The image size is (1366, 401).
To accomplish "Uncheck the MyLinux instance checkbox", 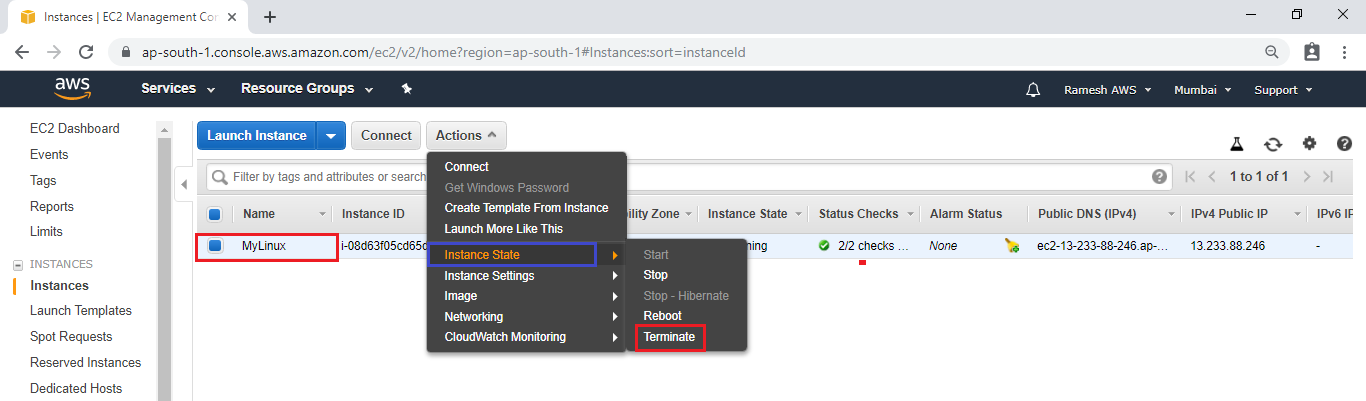I will coord(214,245).
